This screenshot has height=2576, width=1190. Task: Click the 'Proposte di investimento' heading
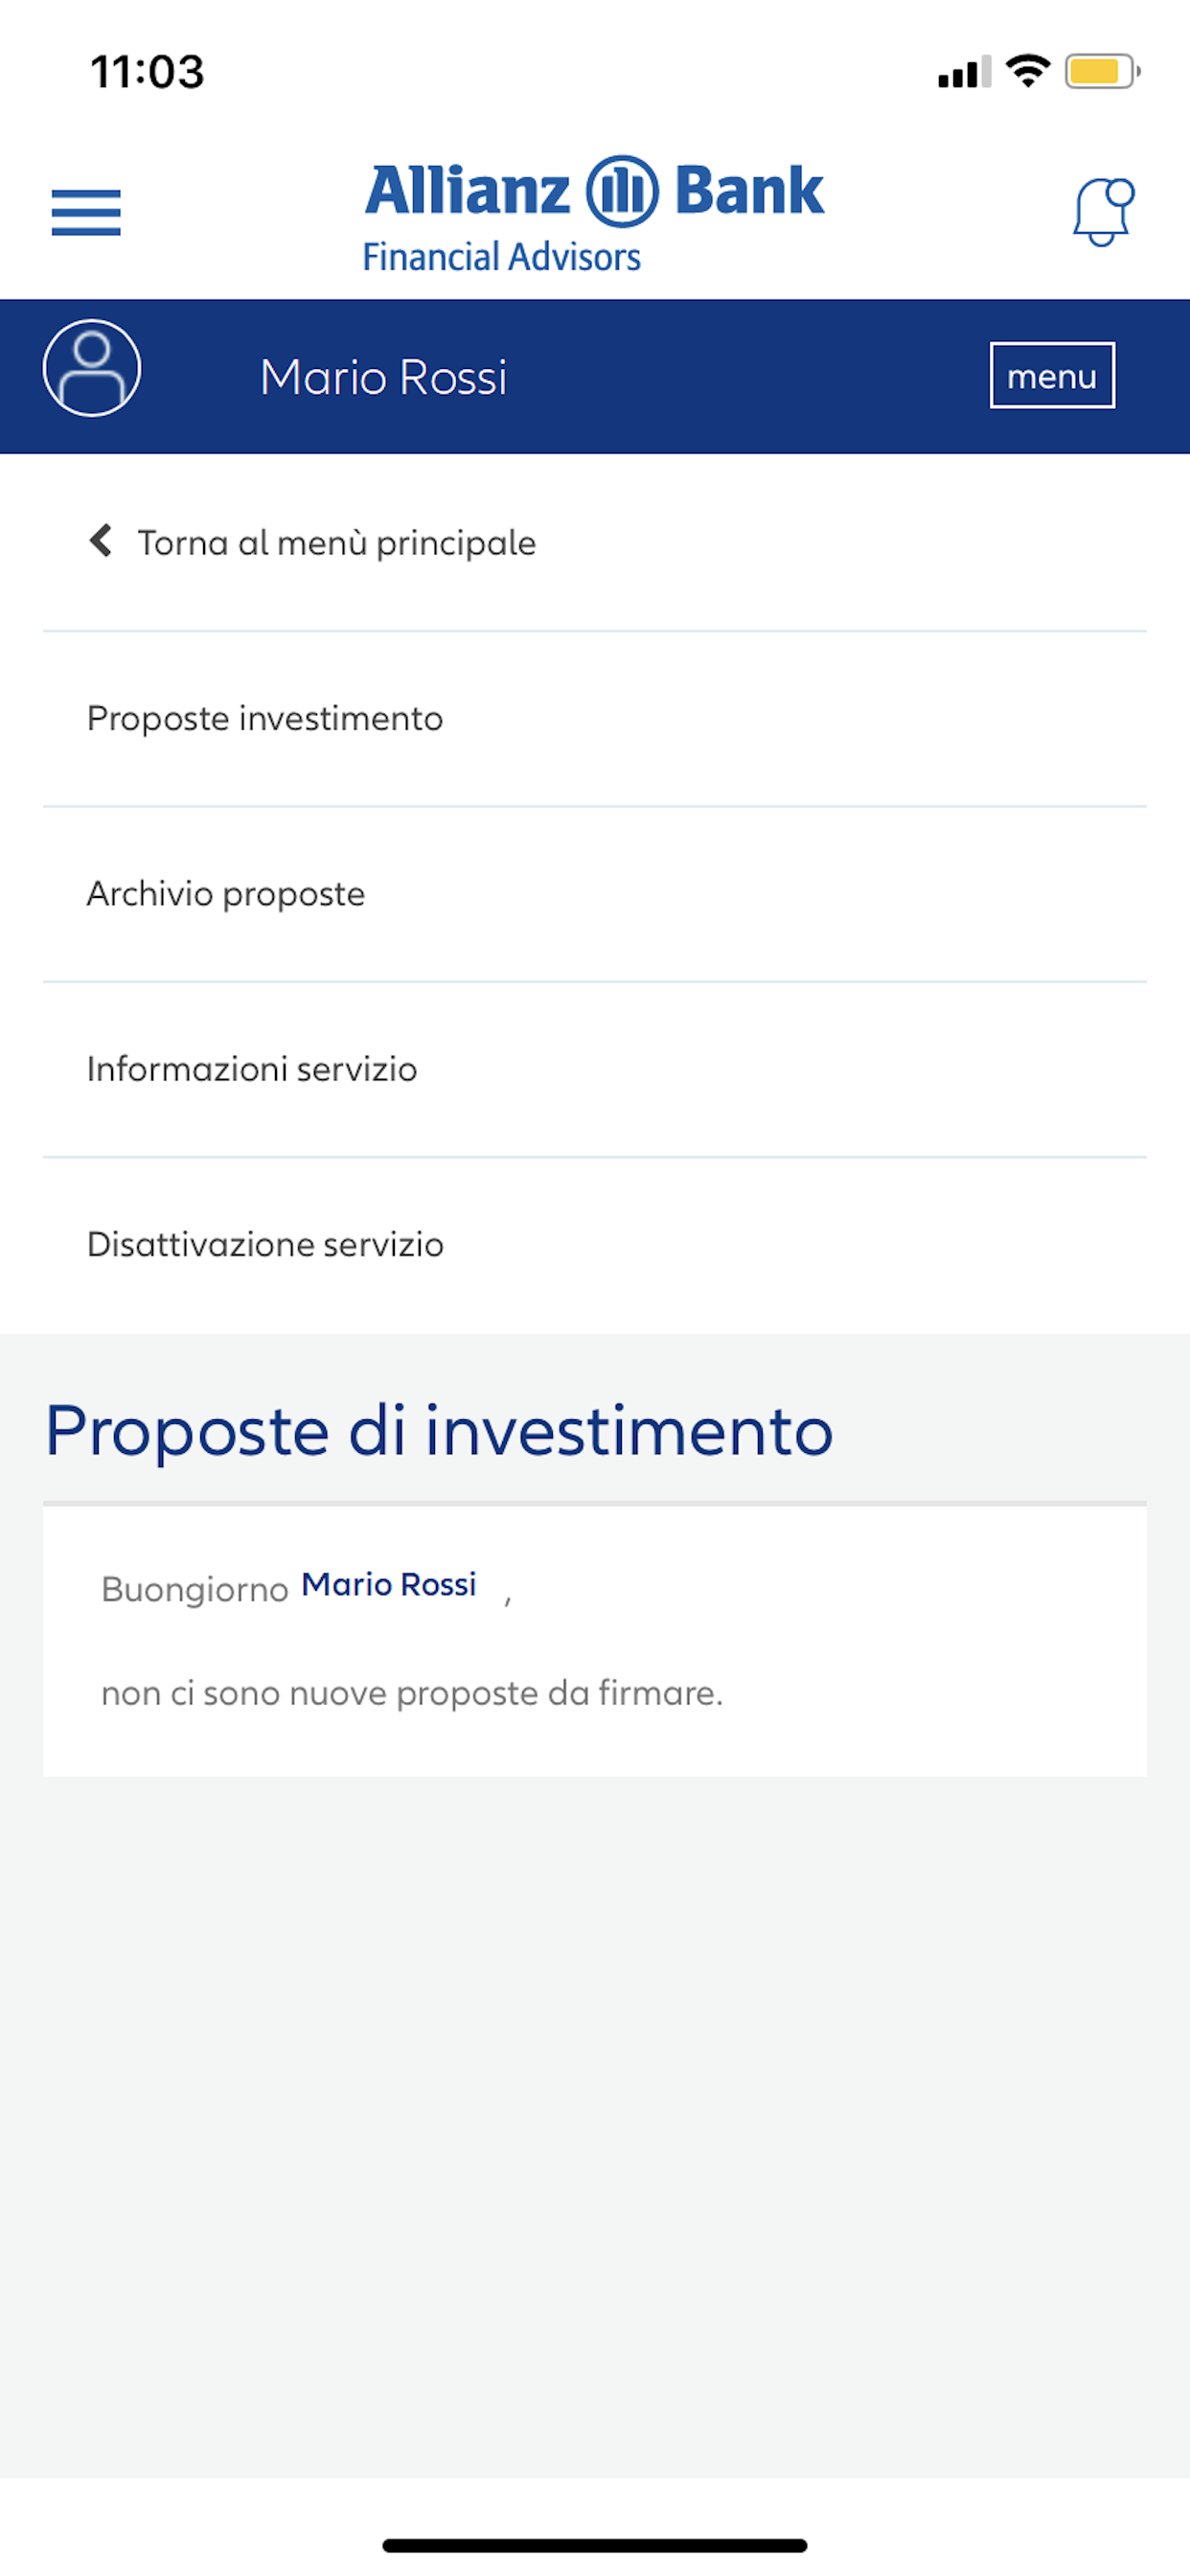439,1430
